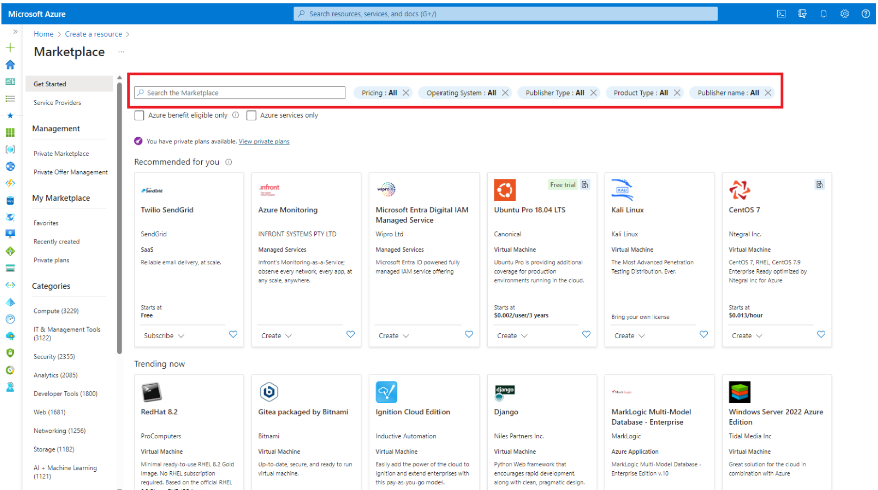Click the Search the Marketplace field
Viewport: 878px width, 490px height.
point(240,92)
